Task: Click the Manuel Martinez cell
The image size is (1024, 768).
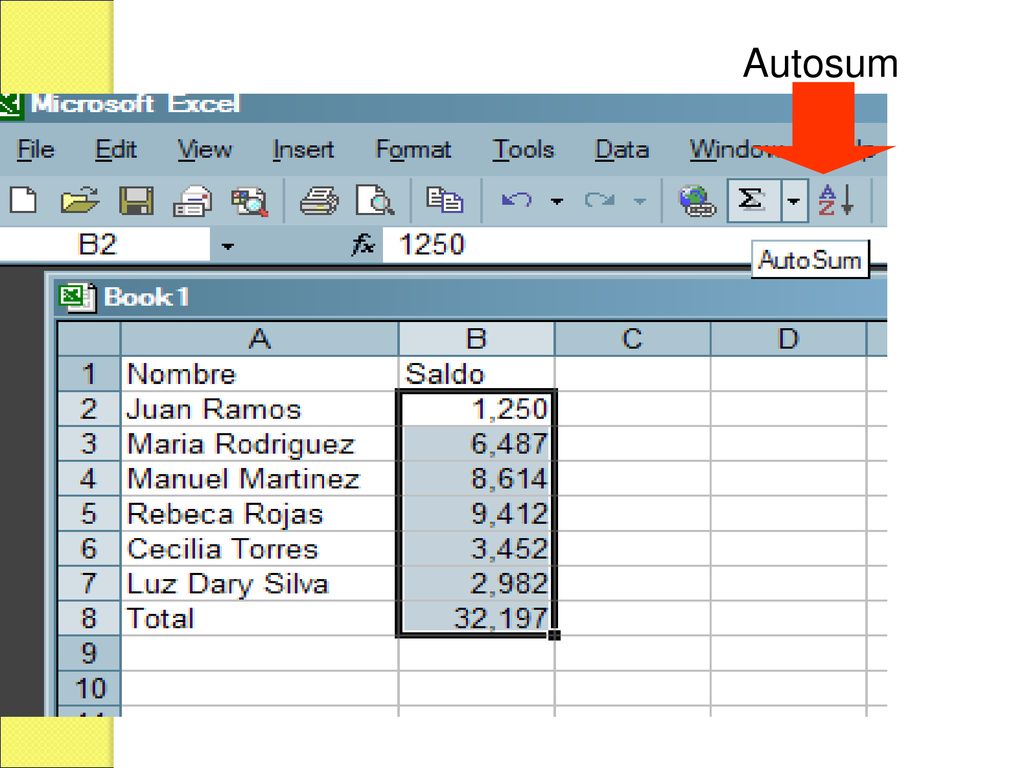Action: [260, 479]
